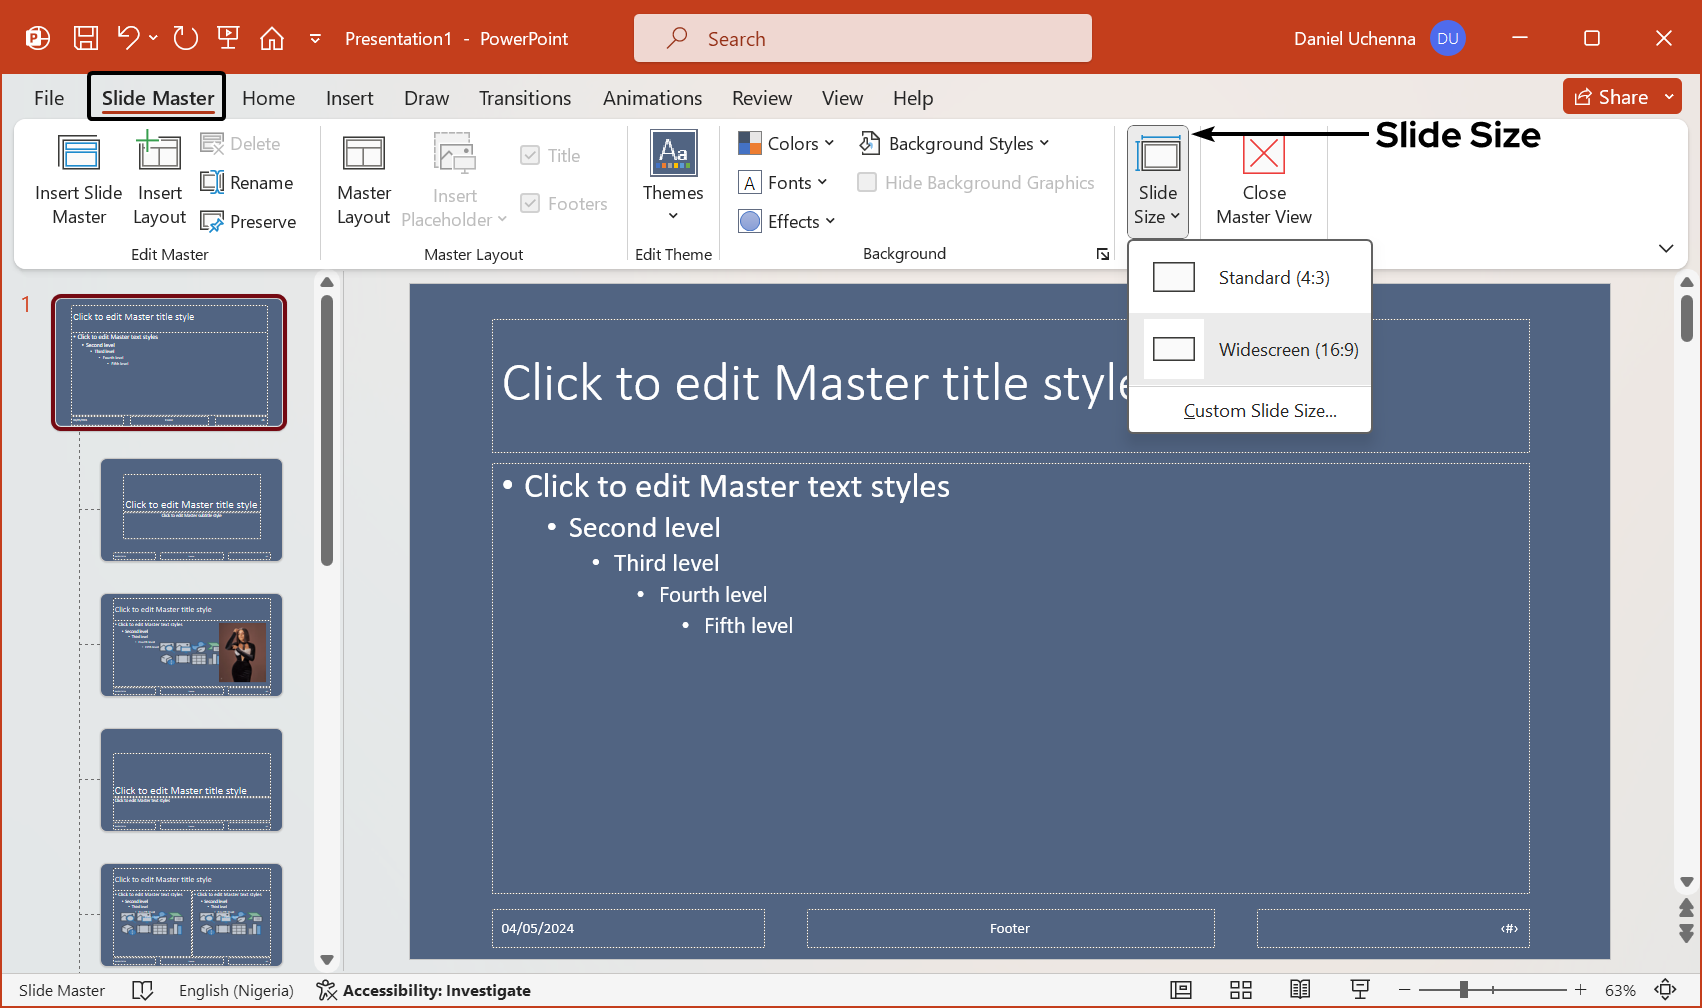The image size is (1702, 1008).
Task: Expand the Colors dropdown
Action: click(786, 144)
